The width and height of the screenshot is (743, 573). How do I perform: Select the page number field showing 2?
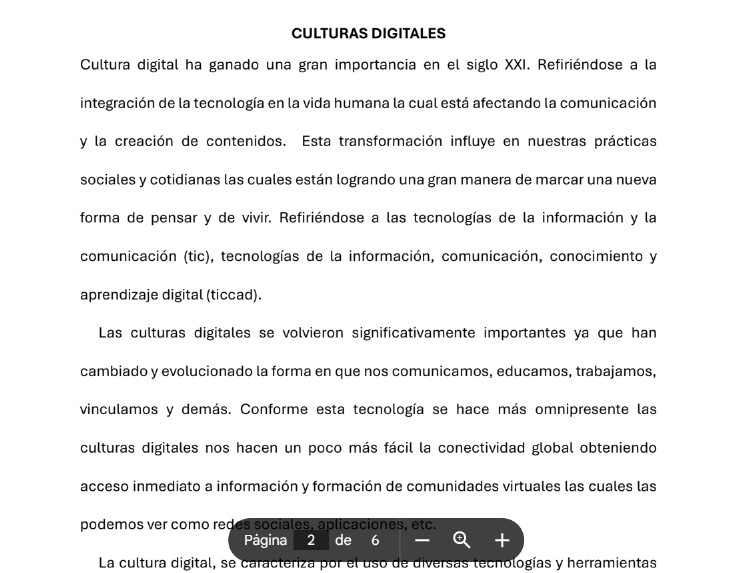pyautogui.click(x=311, y=540)
